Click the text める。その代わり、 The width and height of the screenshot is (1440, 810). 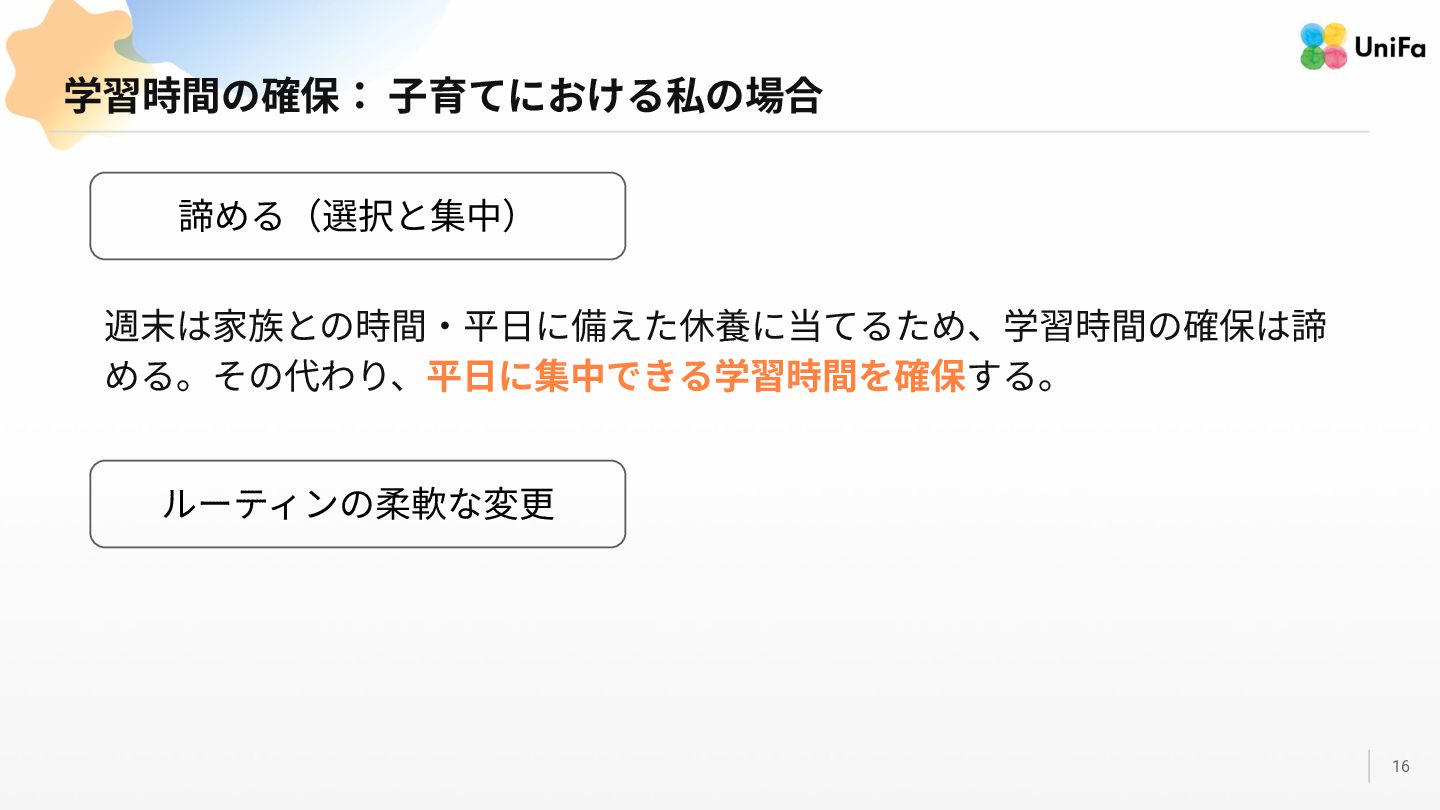pyautogui.click(x=265, y=378)
